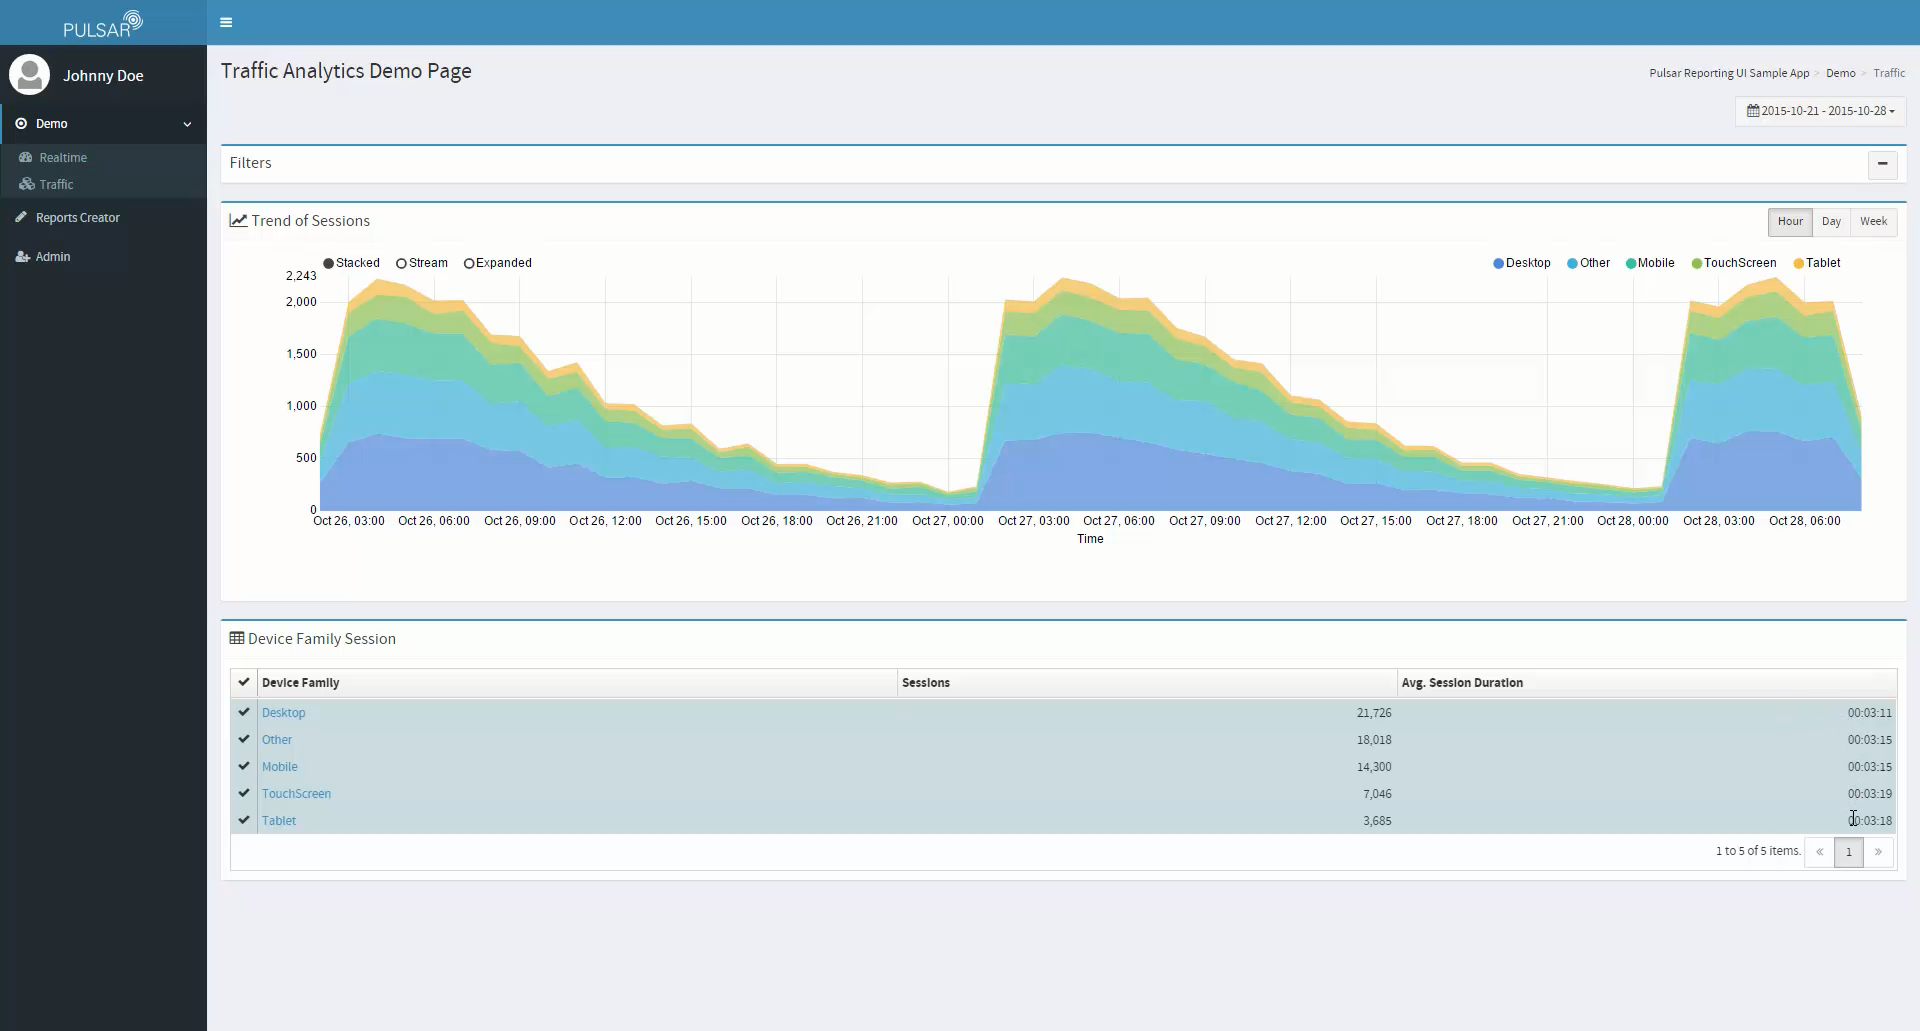
Task: Click the Demo breadcrumb link
Action: pyautogui.click(x=1840, y=73)
